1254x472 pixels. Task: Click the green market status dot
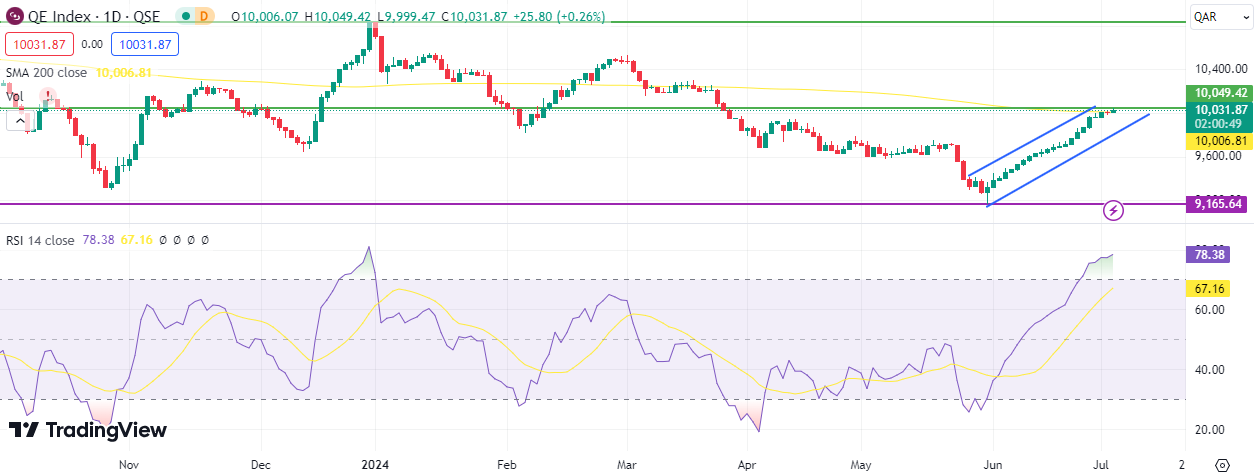coord(185,17)
